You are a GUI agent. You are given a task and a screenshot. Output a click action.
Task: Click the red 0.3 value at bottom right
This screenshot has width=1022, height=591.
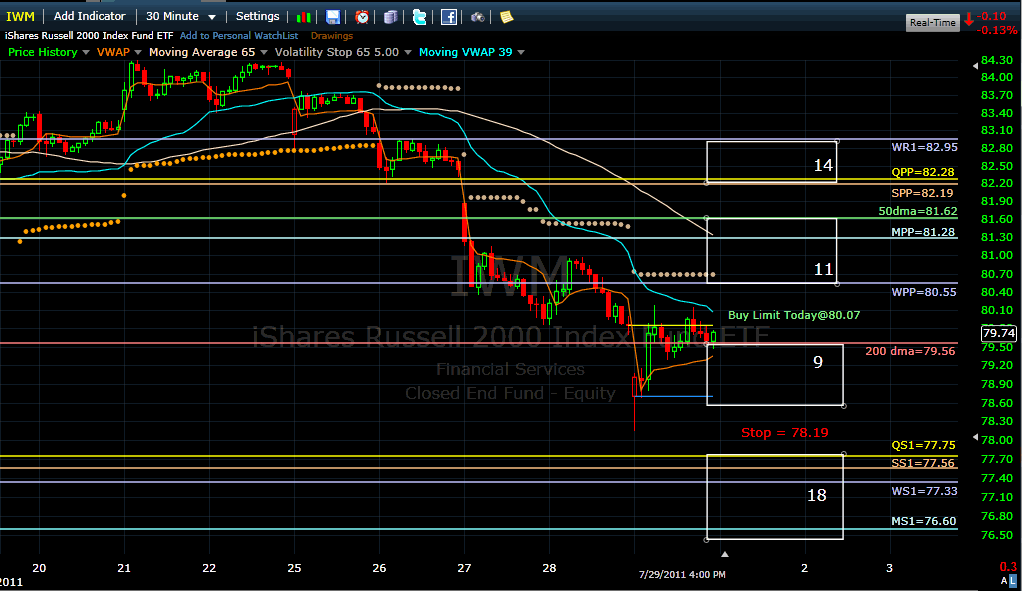pos(1008,566)
